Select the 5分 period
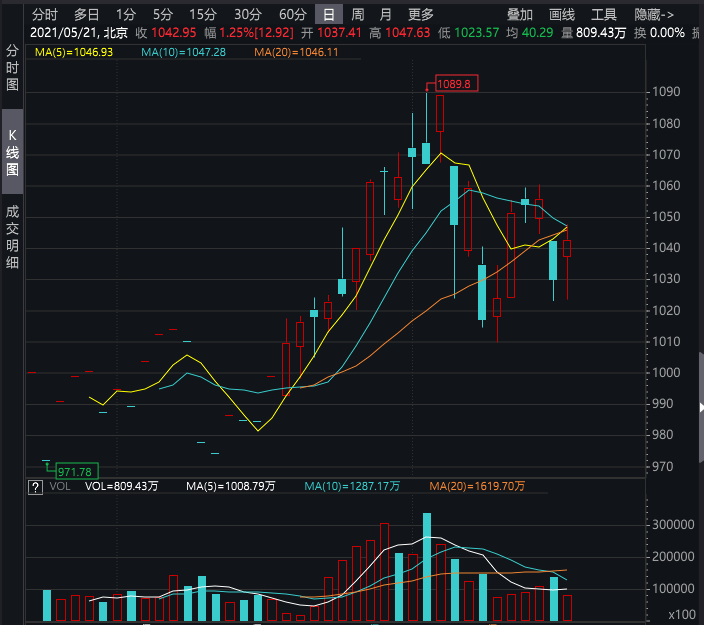This screenshot has width=704, height=625. 163,15
